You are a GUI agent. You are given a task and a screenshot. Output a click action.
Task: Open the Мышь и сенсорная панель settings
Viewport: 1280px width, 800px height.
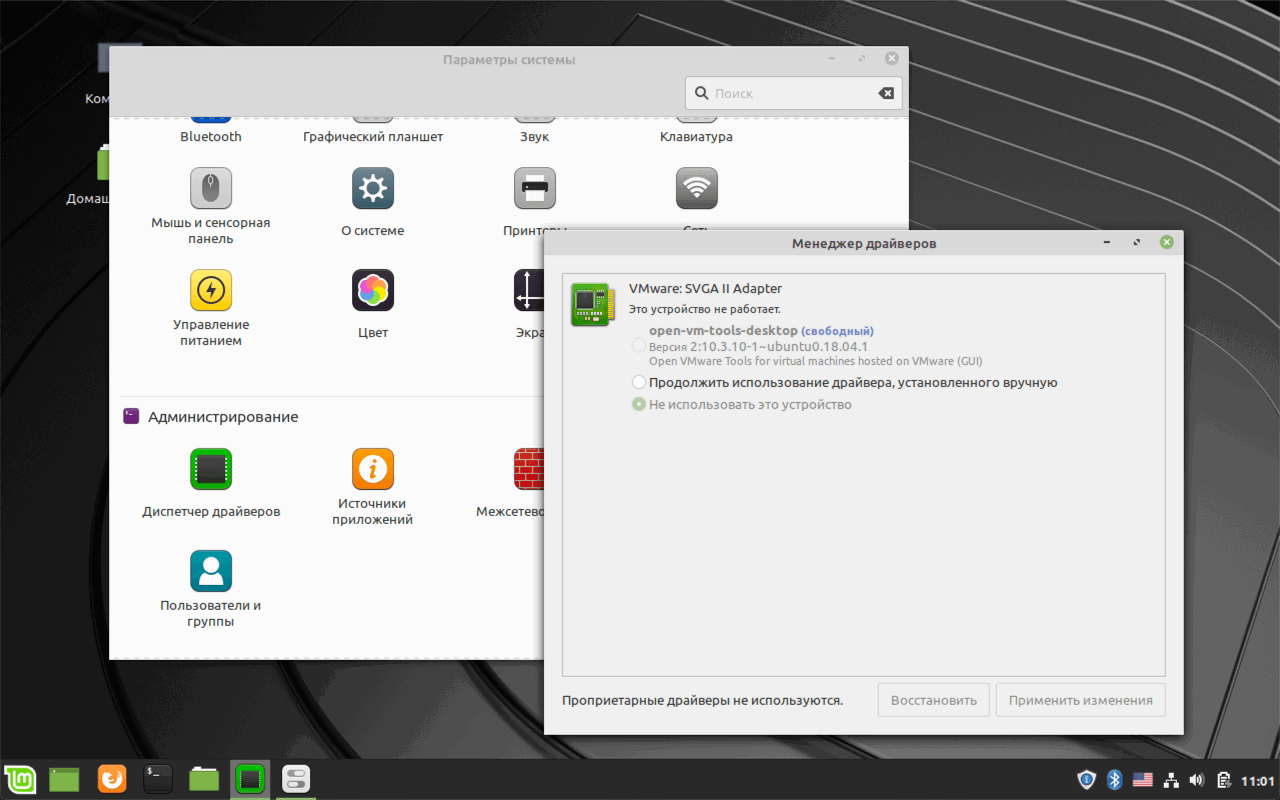(211, 188)
